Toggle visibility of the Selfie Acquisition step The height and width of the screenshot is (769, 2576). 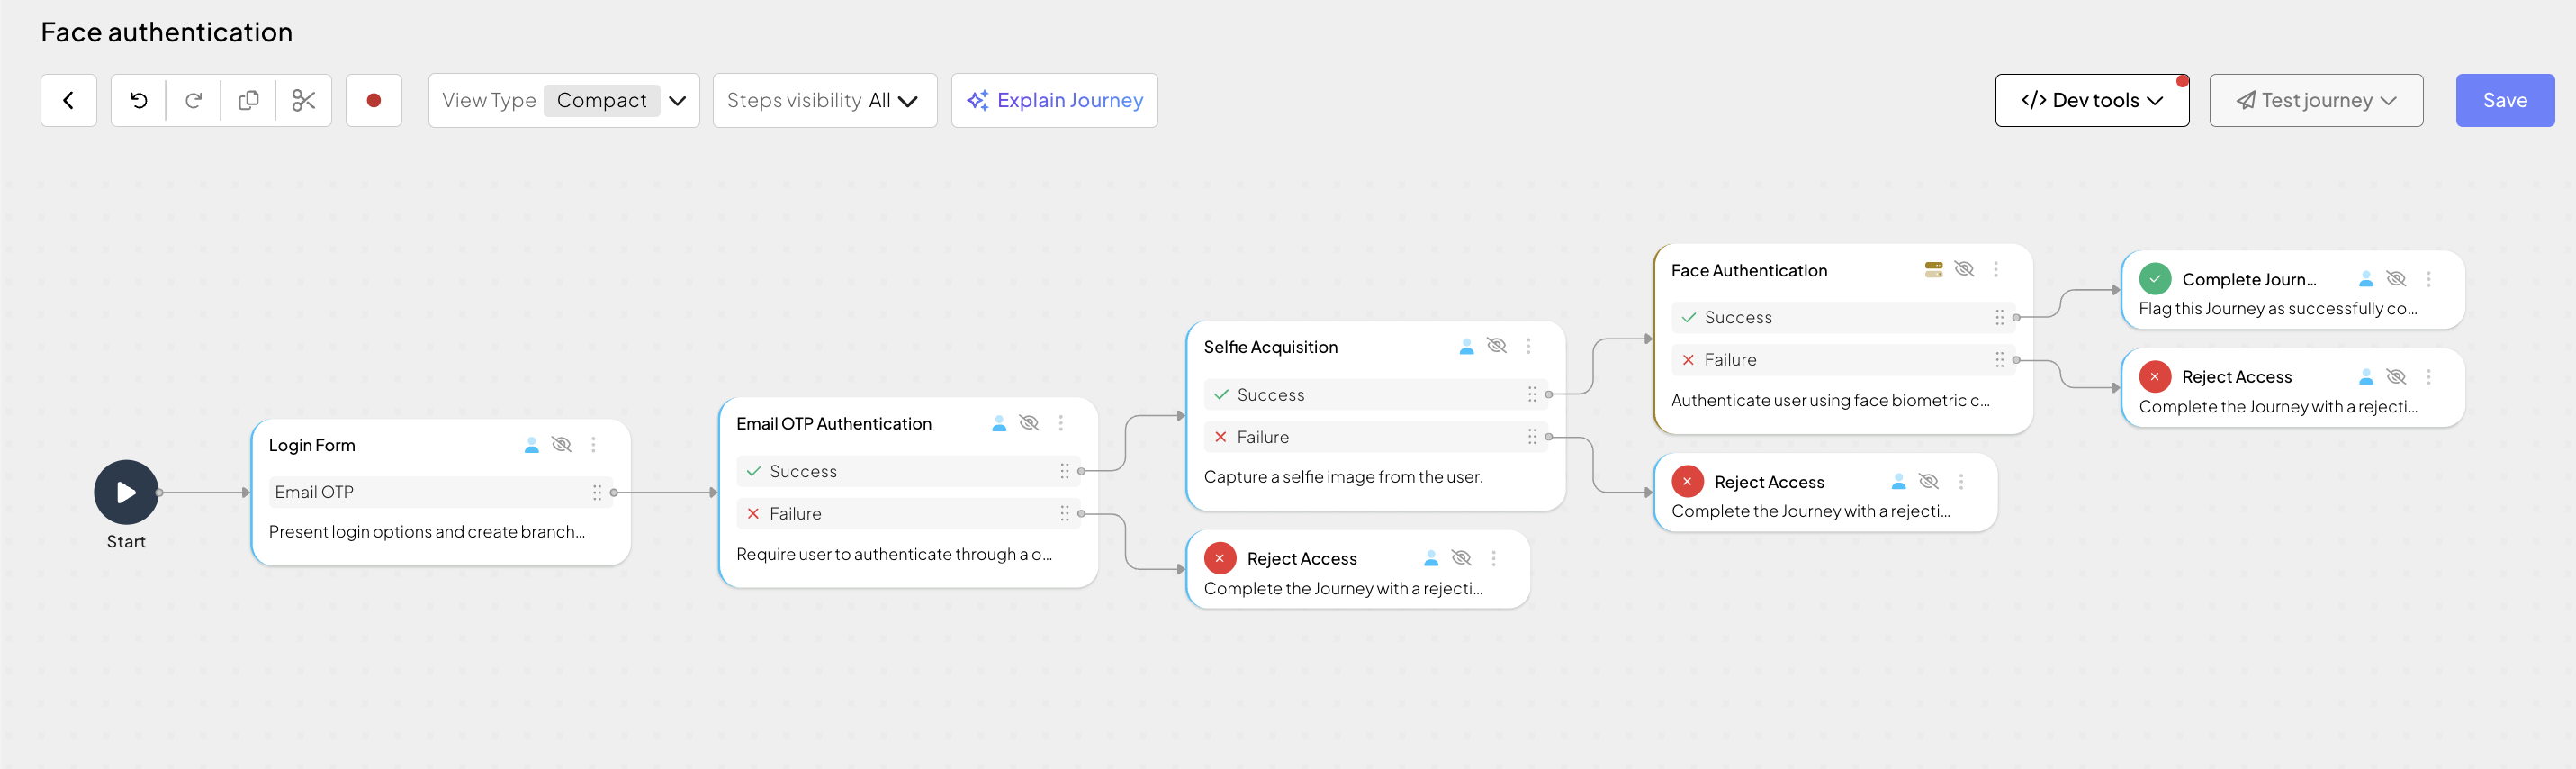pos(1497,346)
